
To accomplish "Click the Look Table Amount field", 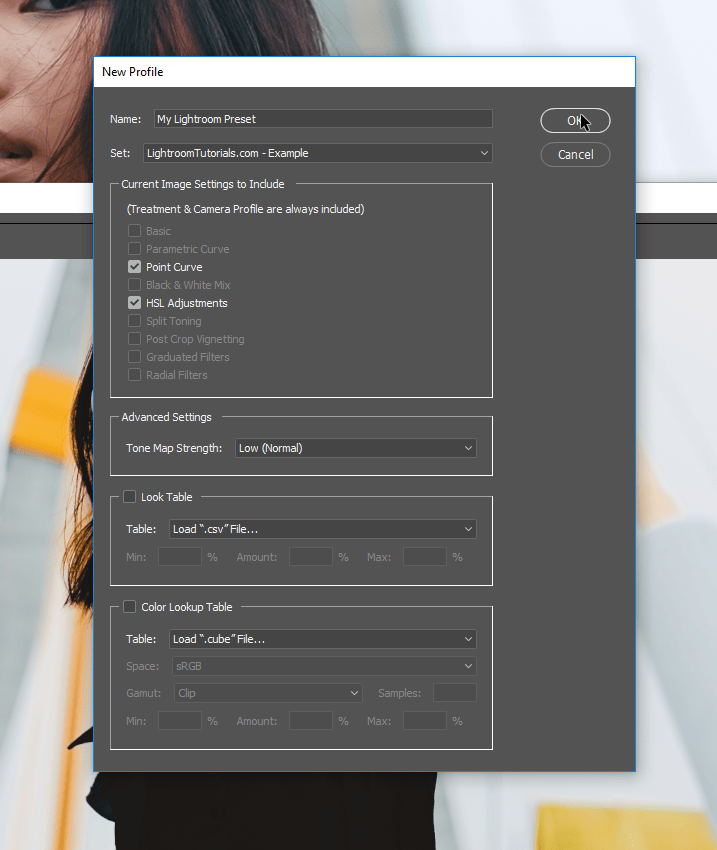I will click(x=311, y=557).
